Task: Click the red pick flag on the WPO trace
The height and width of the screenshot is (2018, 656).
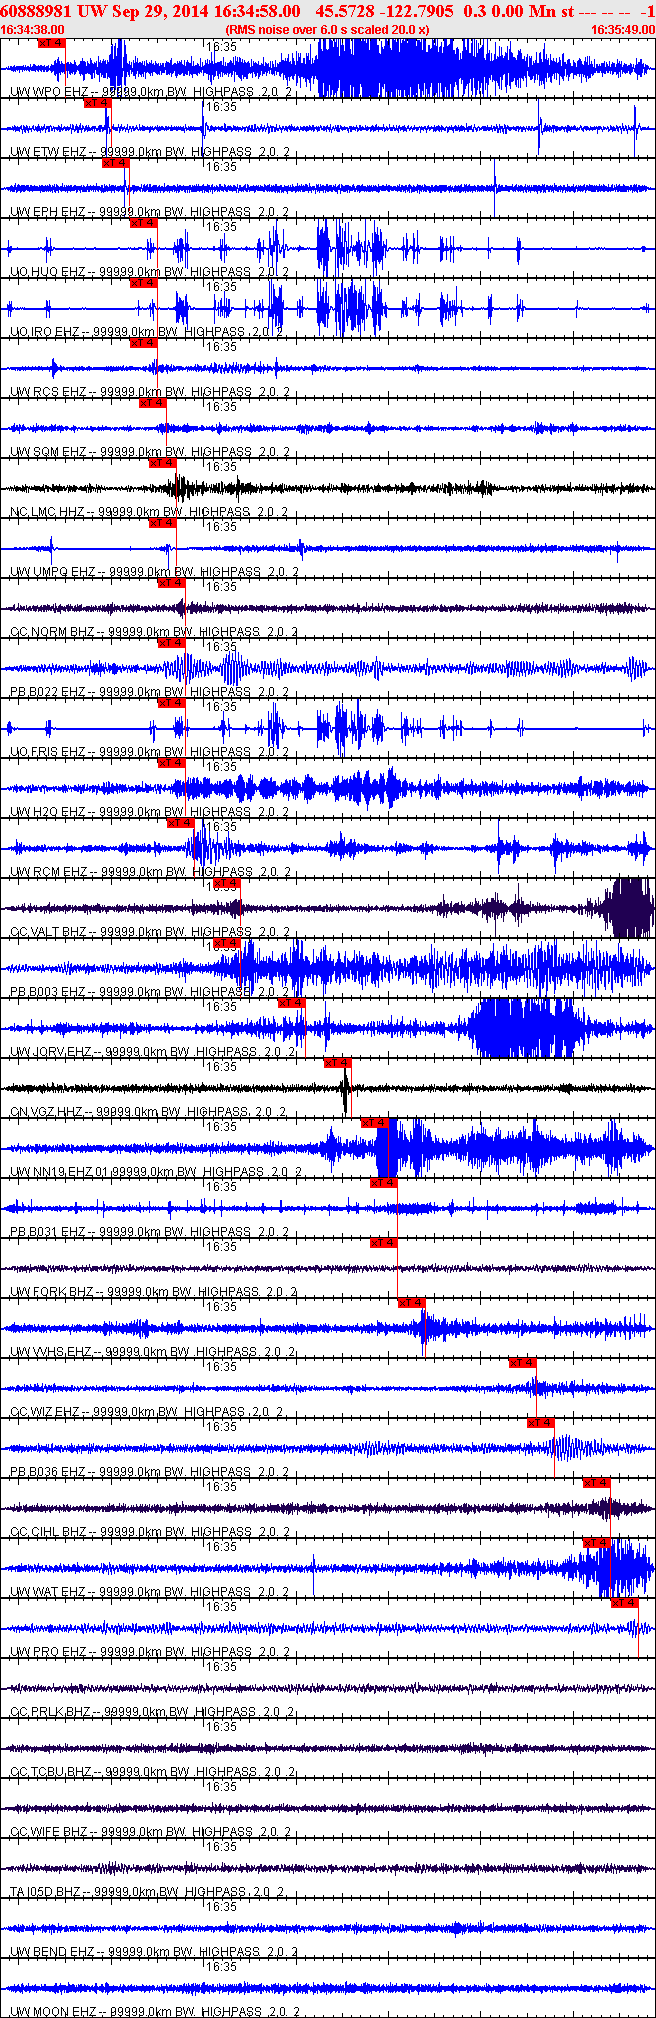Action: 51,43
